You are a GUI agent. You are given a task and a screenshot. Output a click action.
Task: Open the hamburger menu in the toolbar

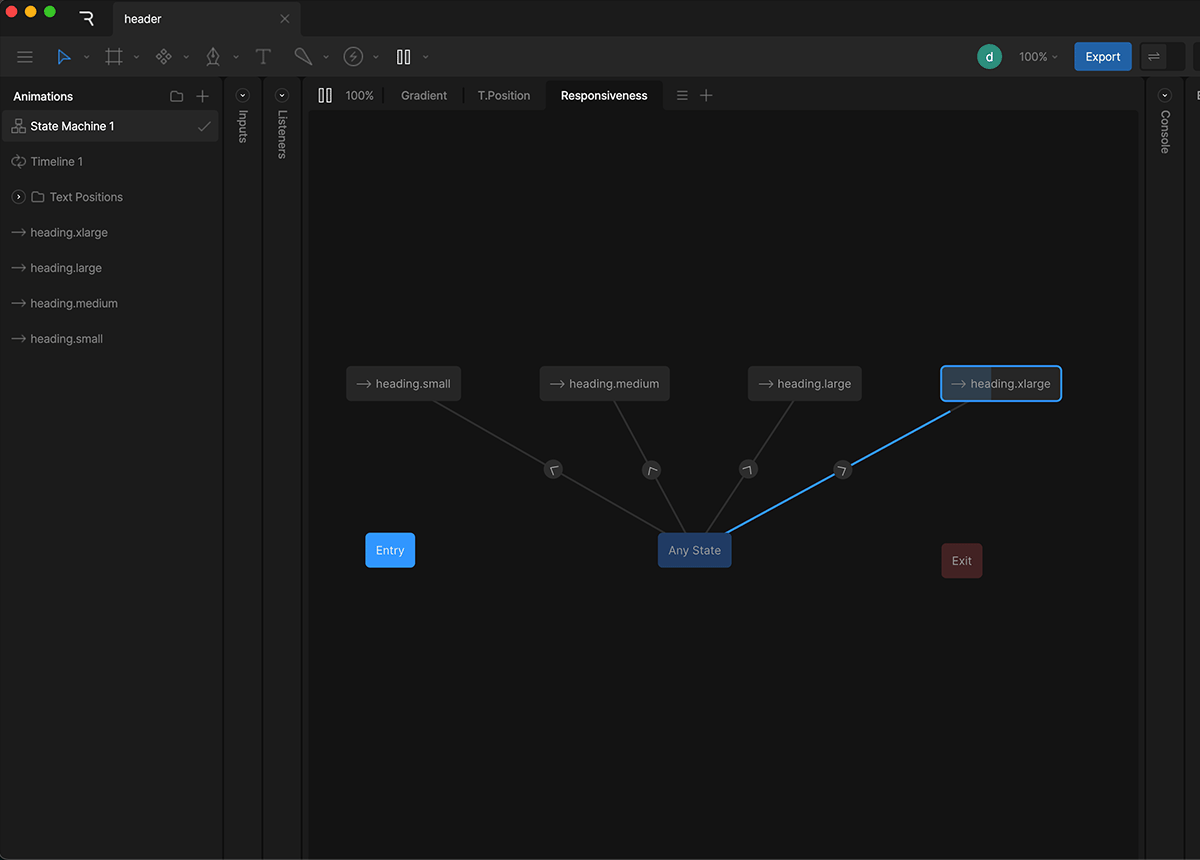click(x=25, y=57)
